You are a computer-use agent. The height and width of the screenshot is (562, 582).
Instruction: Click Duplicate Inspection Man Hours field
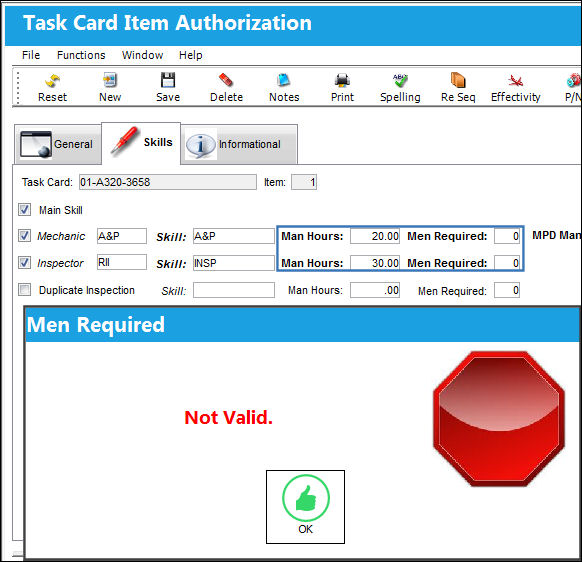[375, 290]
